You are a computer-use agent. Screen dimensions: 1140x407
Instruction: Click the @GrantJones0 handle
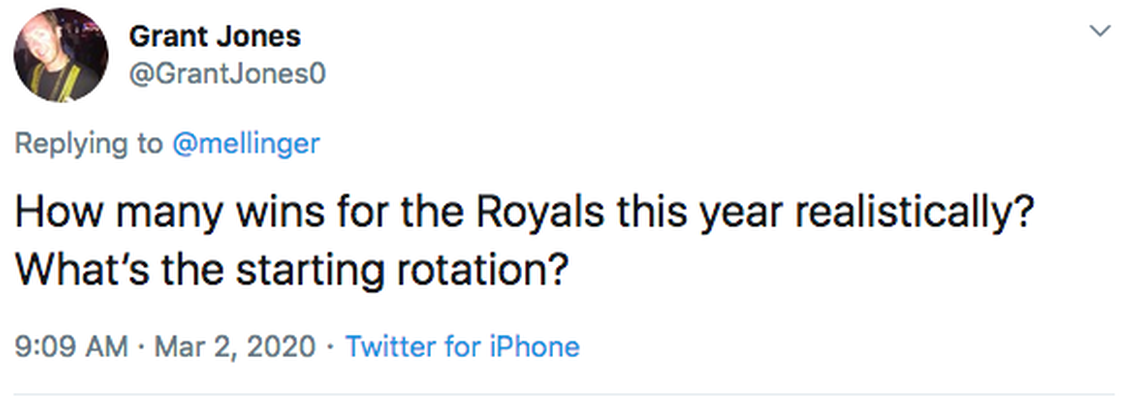(227, 74)
